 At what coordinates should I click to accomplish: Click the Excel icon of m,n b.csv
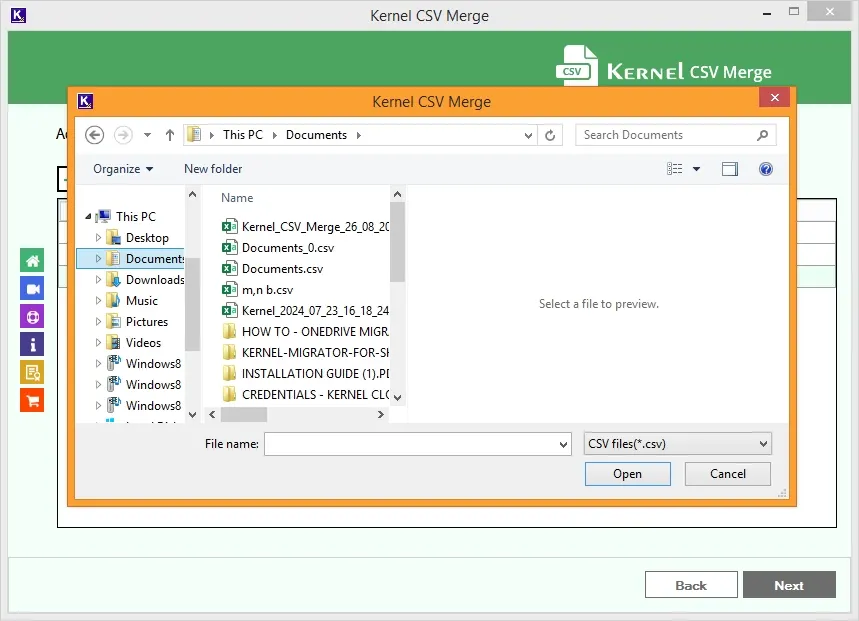[x=230, y=290]
